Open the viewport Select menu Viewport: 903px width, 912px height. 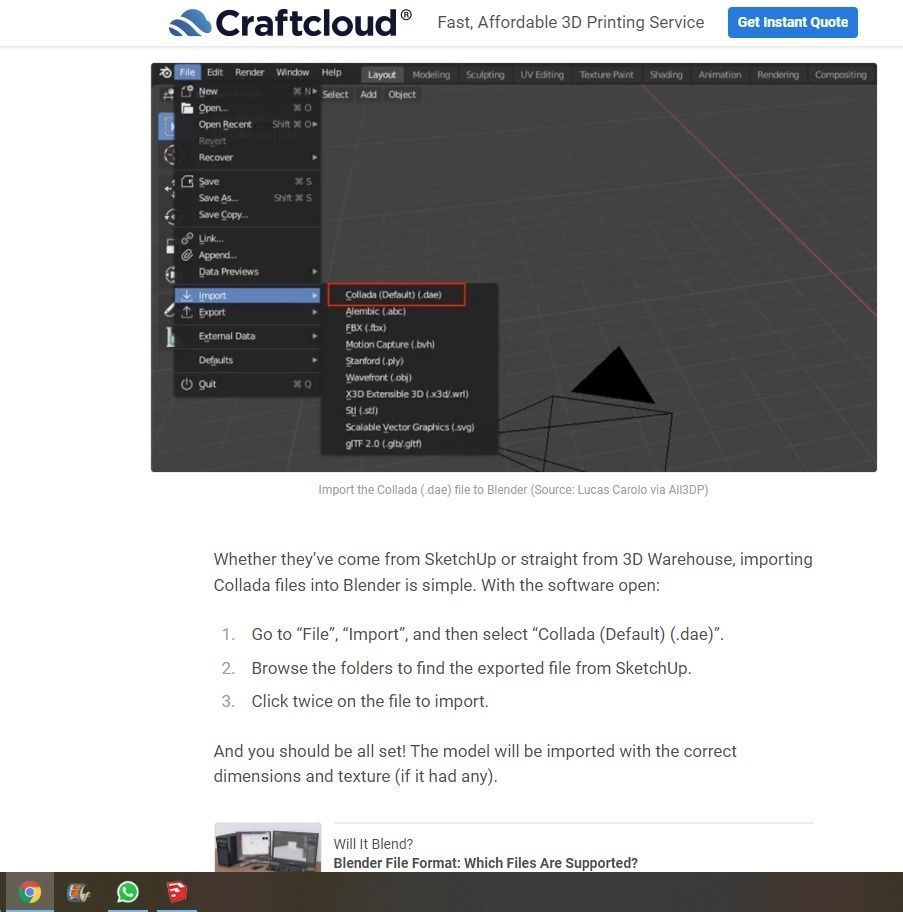pos(335,94)
